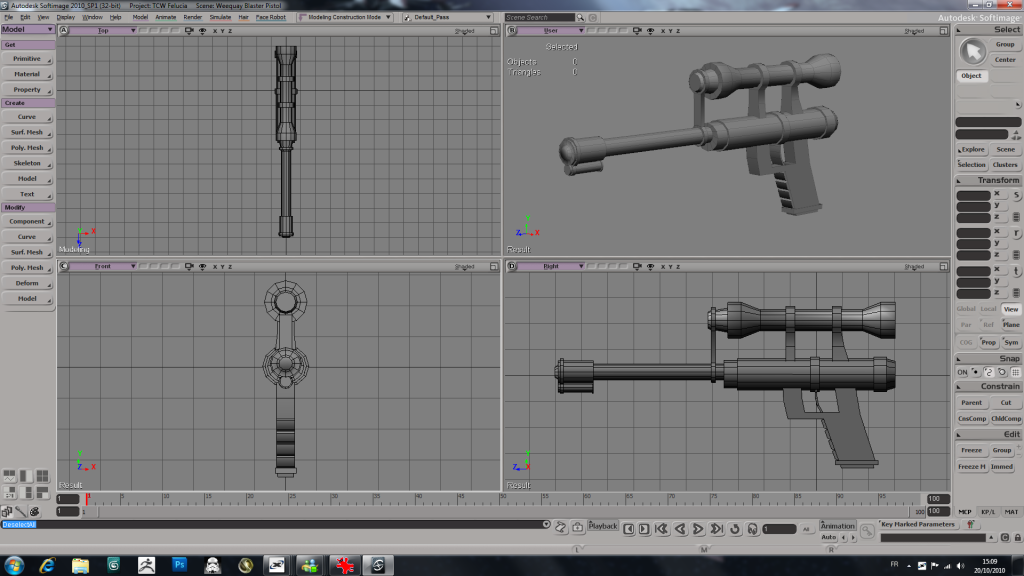Maximize the User viewport
This screenshot has width=1024, height=576.
pyautogui.click(x=944, y=31)
